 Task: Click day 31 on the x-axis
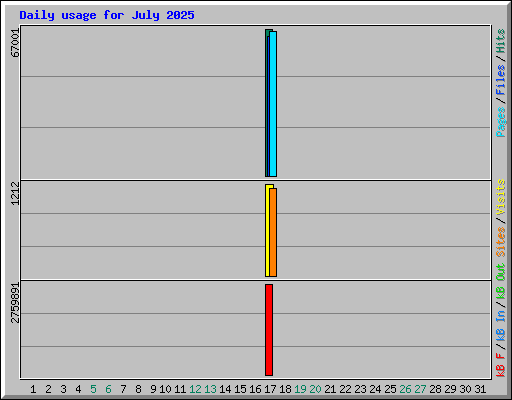click(x=480, y=389)
